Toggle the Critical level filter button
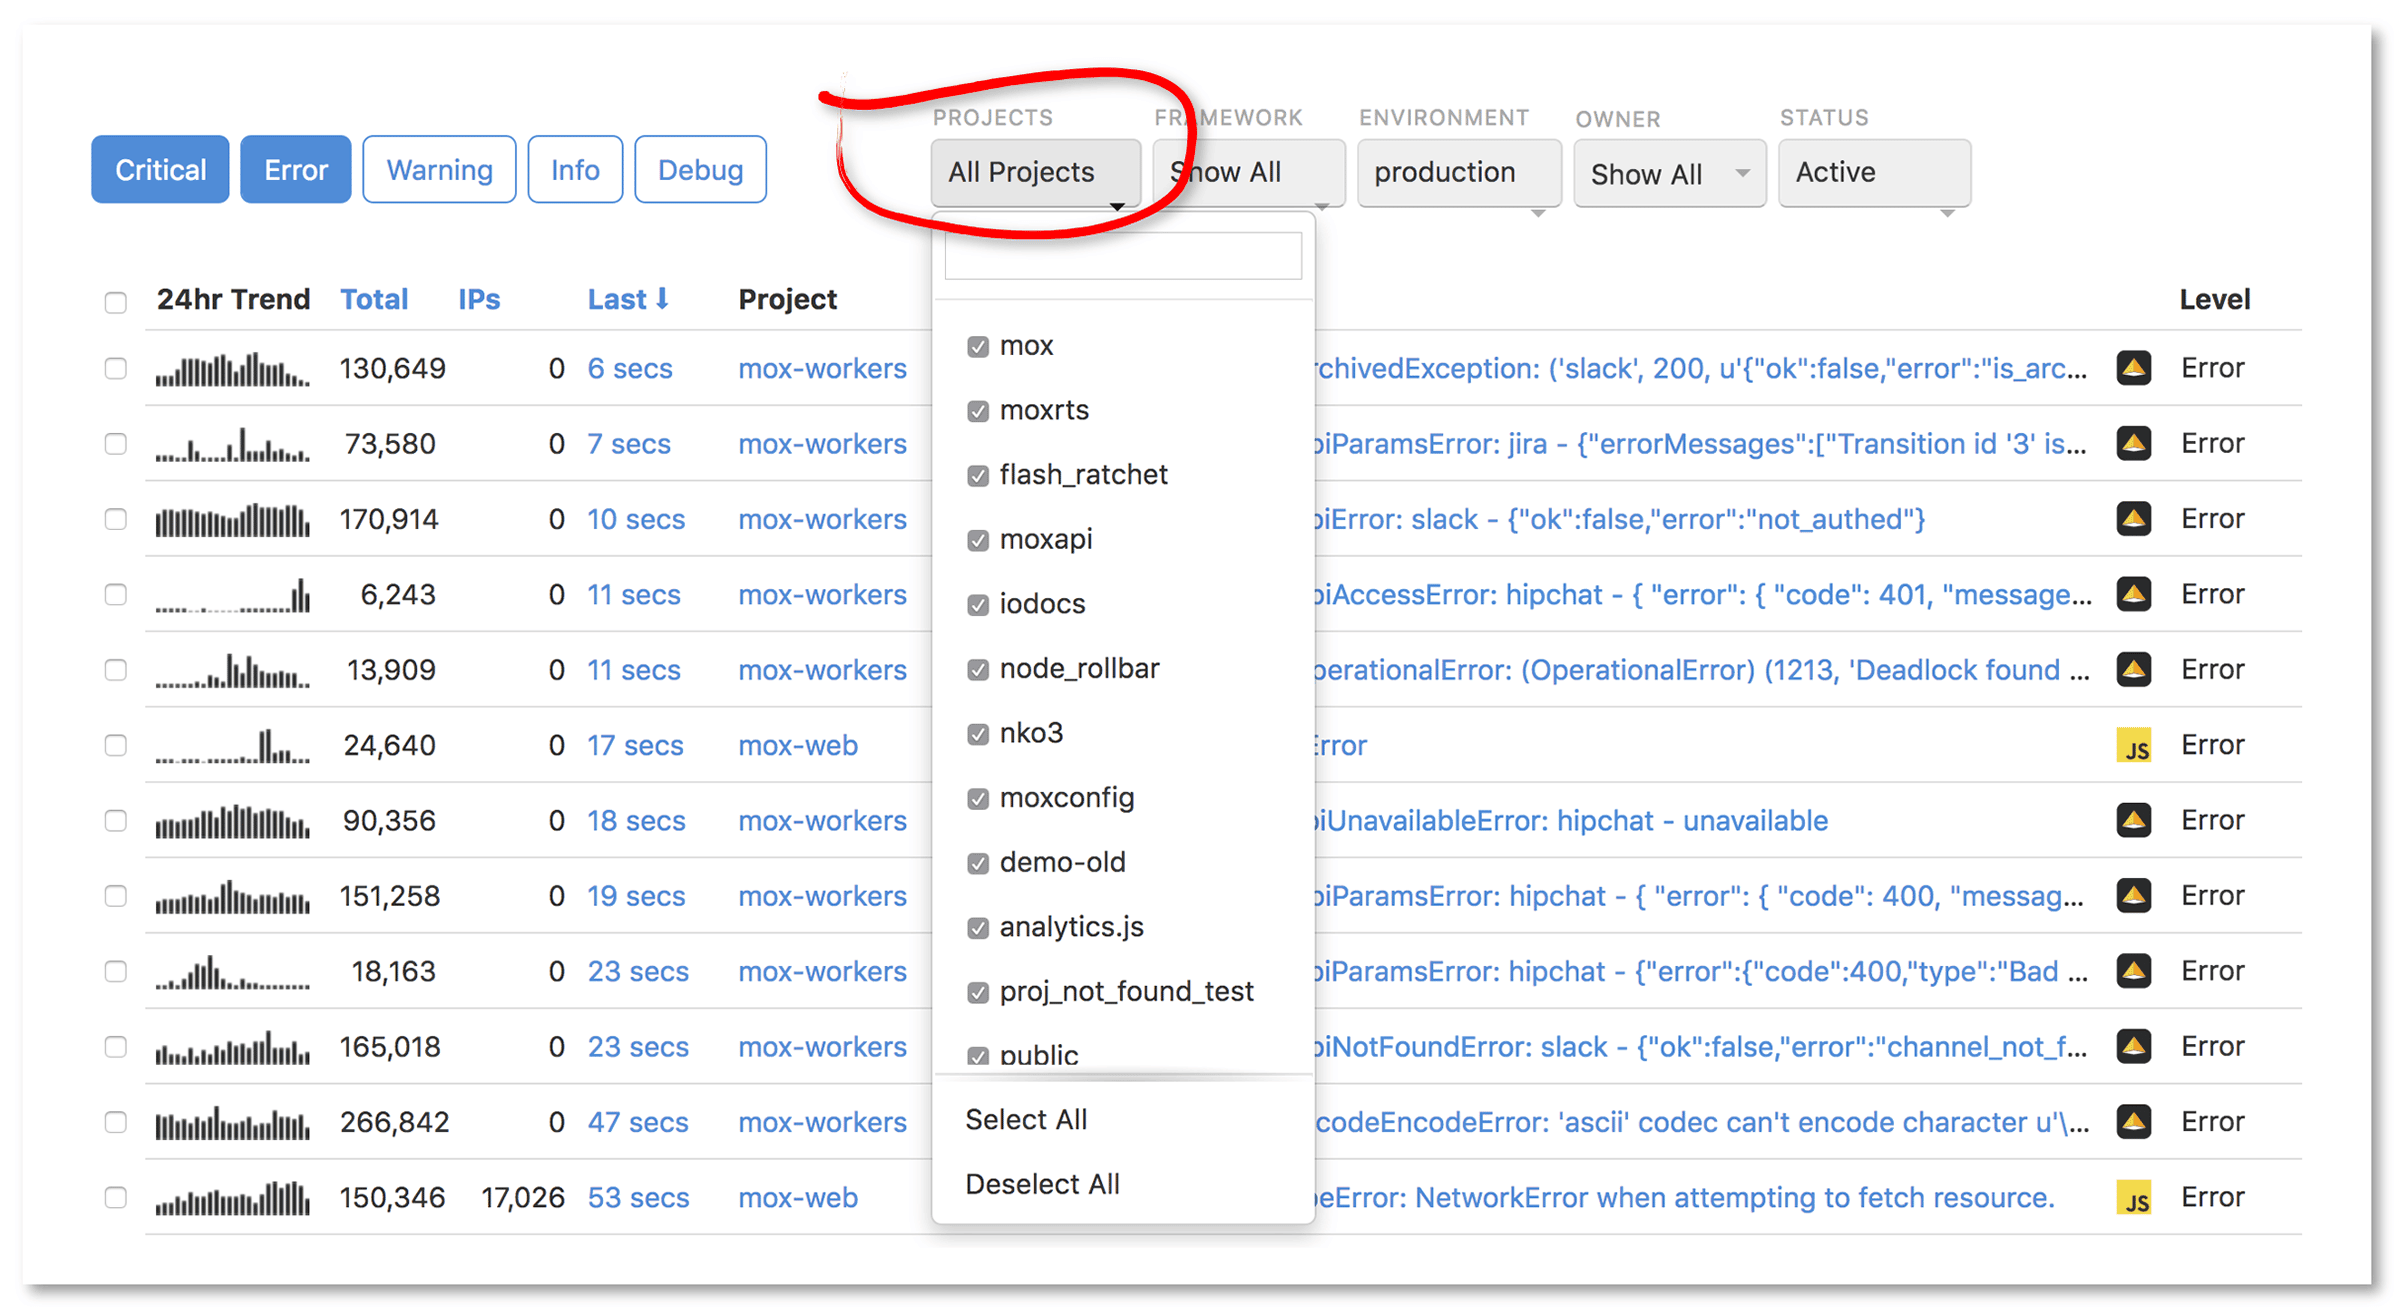The height and width of the screenshot is (1315, 2400). click(x=160, y=170)
